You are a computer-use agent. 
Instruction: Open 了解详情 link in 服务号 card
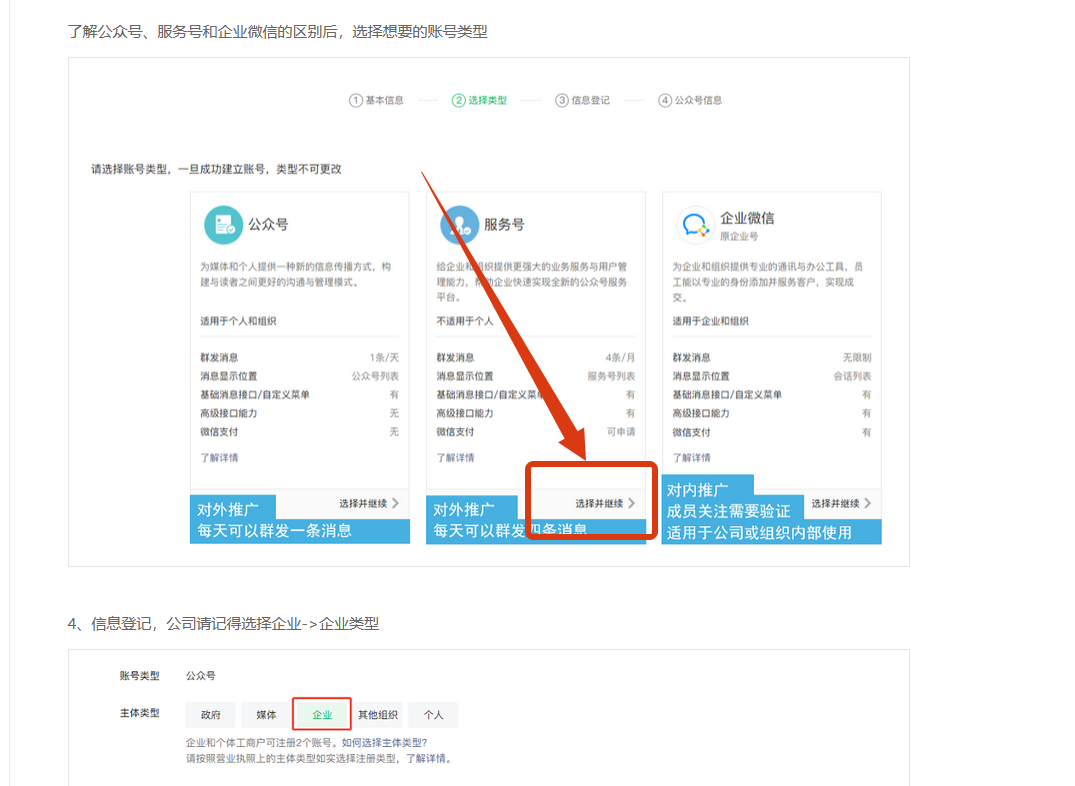point(455,457)
